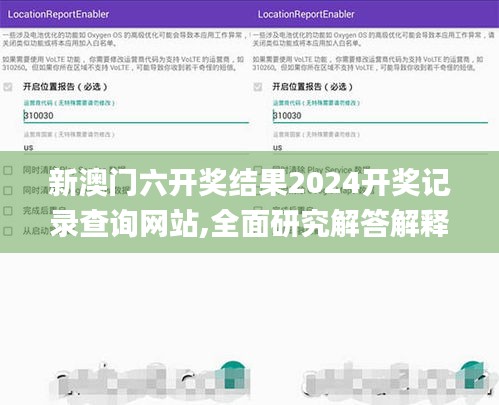Click the teal building logo at bottom left
This screenshot has height=405, width=499.
tap(231, 375)
